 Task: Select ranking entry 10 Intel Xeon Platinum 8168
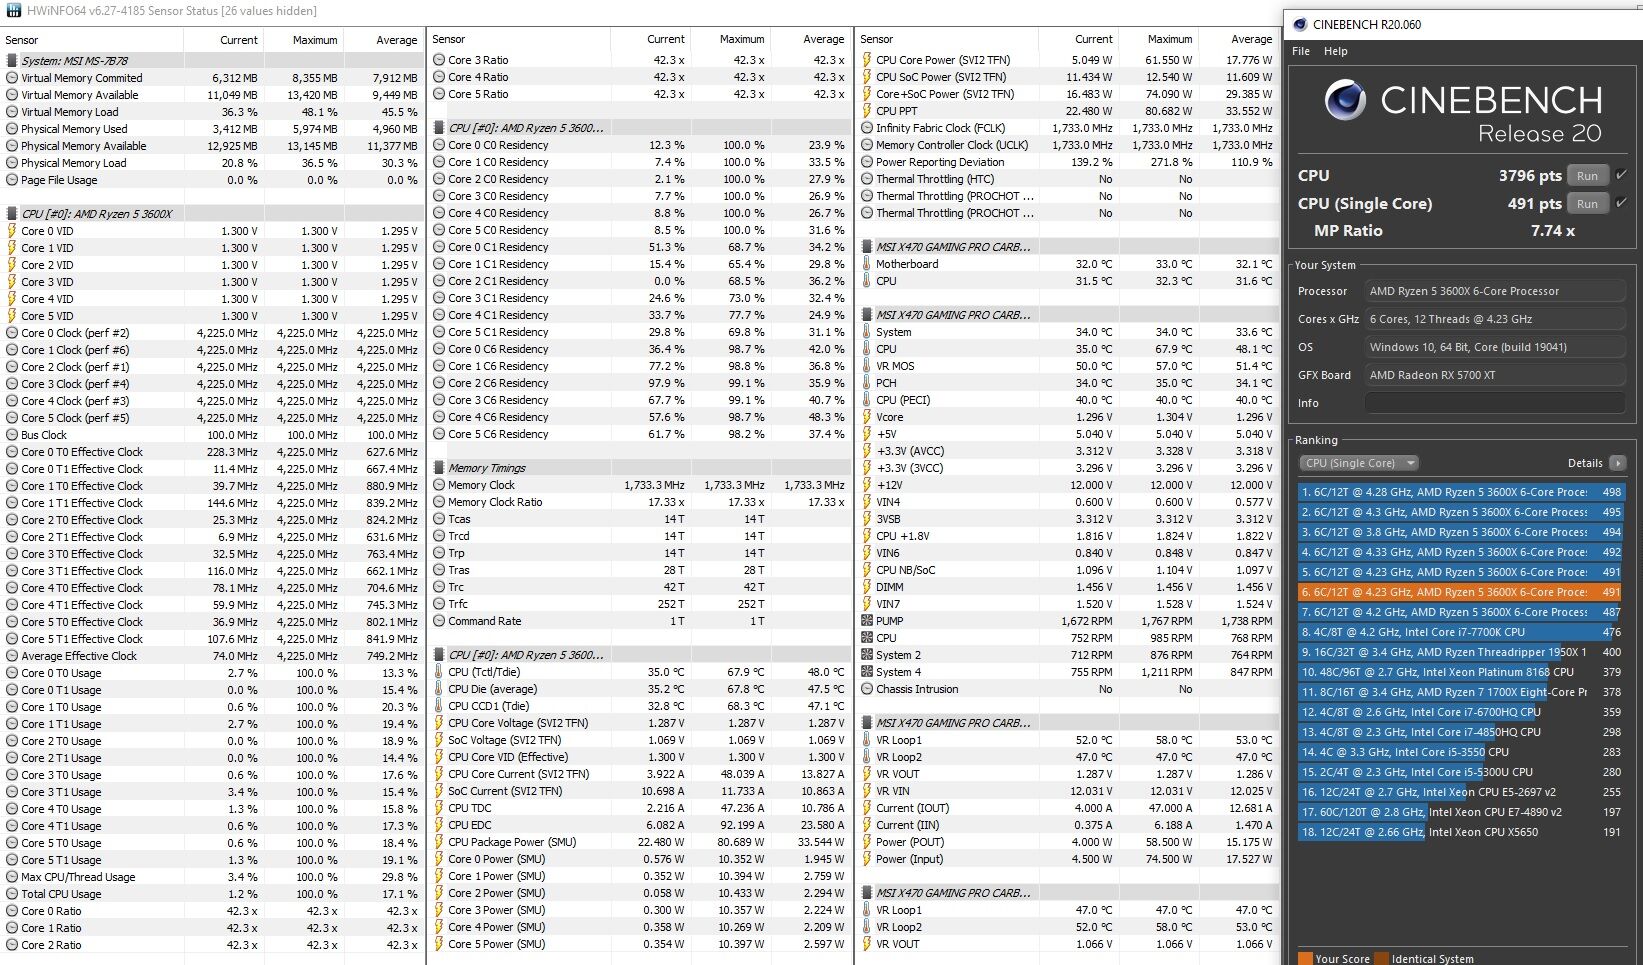coord(1461,672)
